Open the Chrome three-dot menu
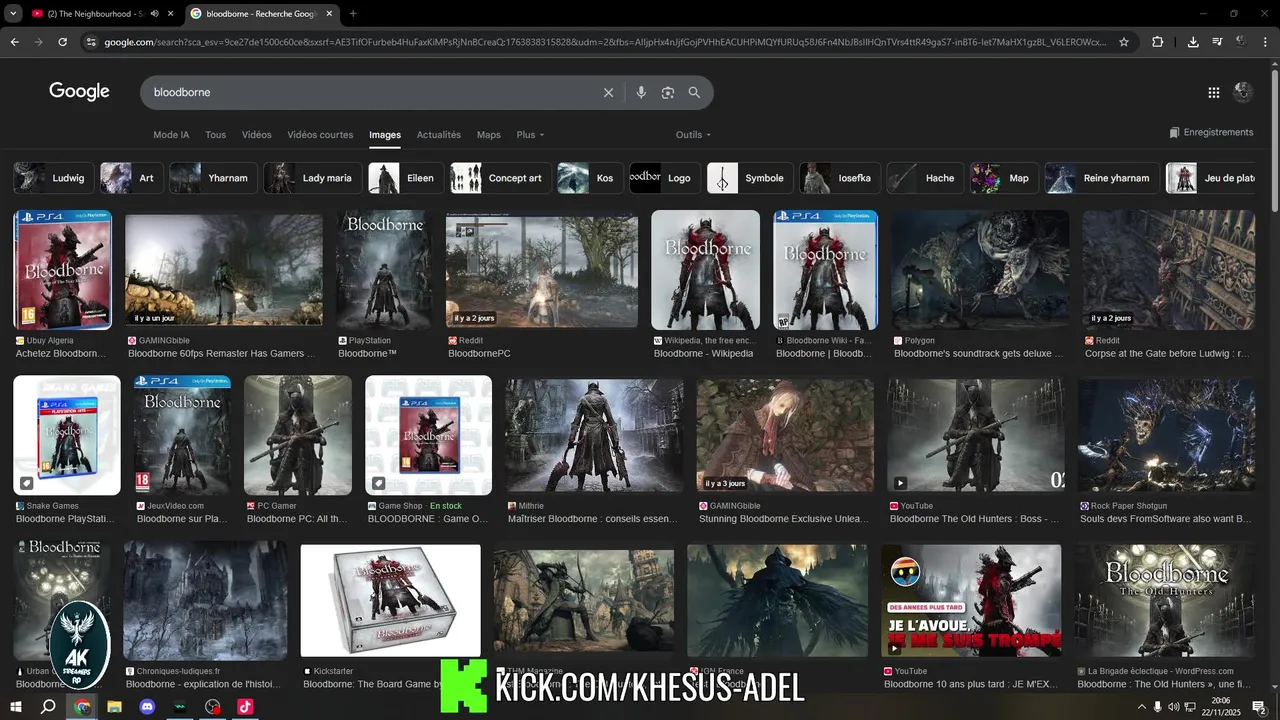 1265,42
